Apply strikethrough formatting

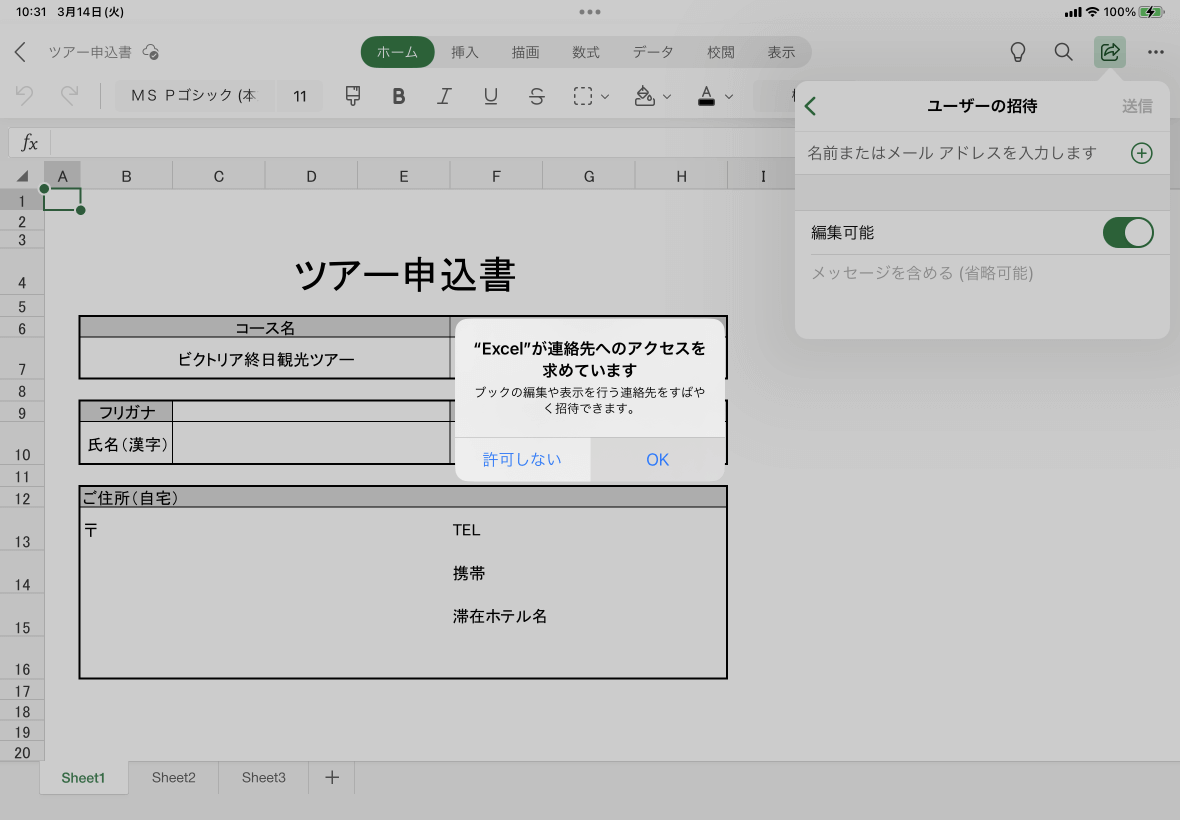click(536, 96)
